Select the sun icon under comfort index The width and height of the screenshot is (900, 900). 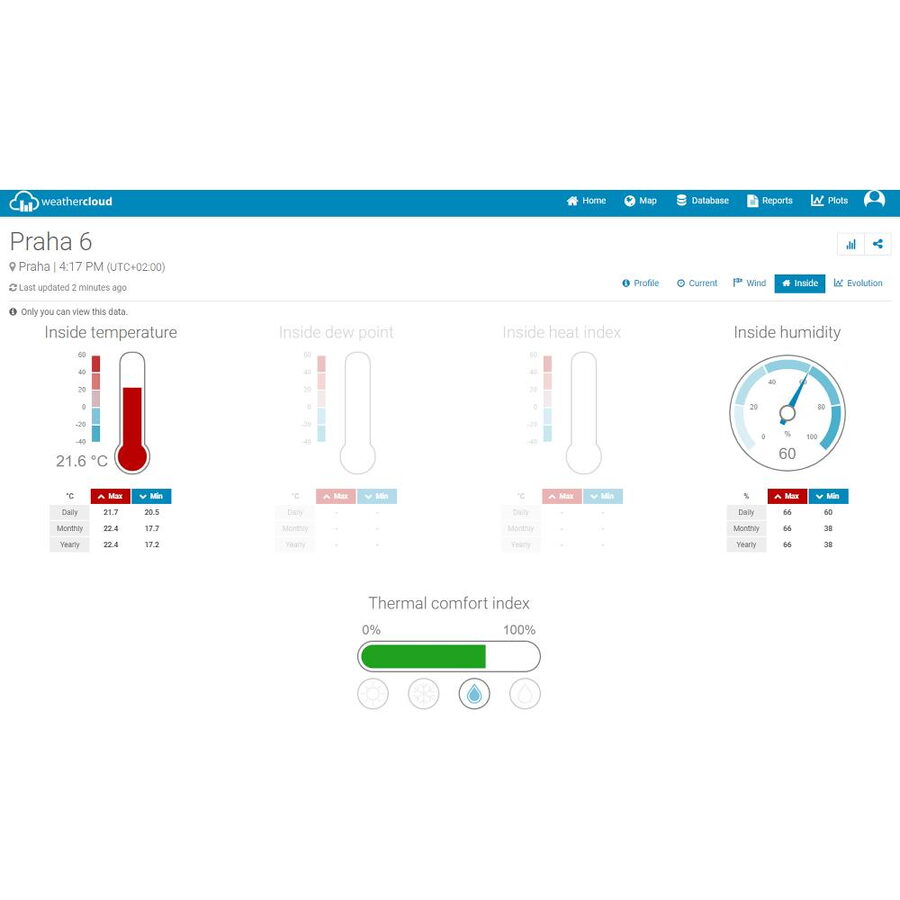click(373, 694)
